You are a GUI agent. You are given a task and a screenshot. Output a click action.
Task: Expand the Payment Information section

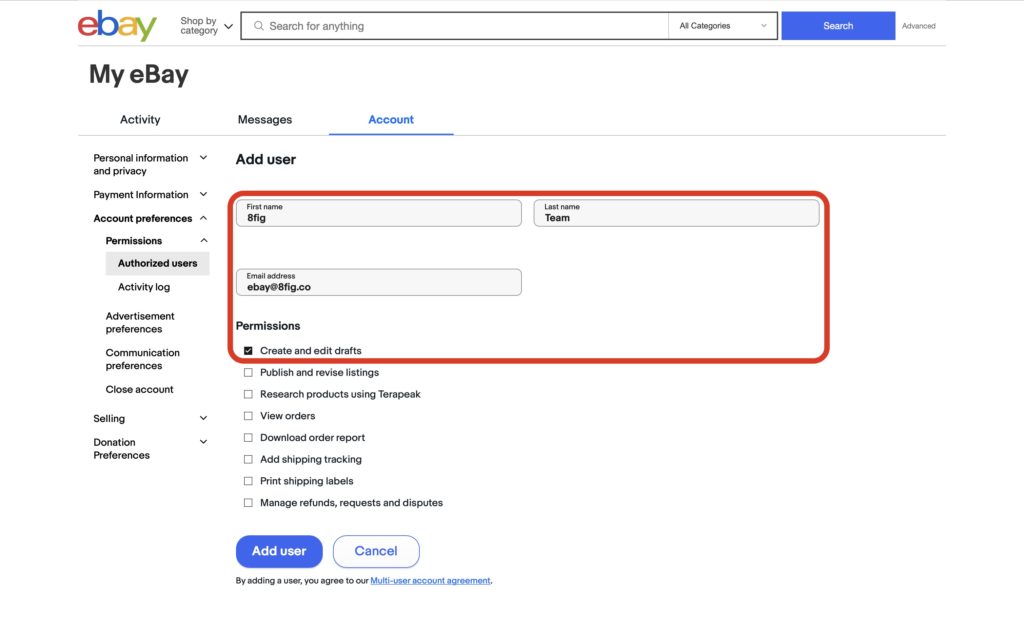(150, 195)
